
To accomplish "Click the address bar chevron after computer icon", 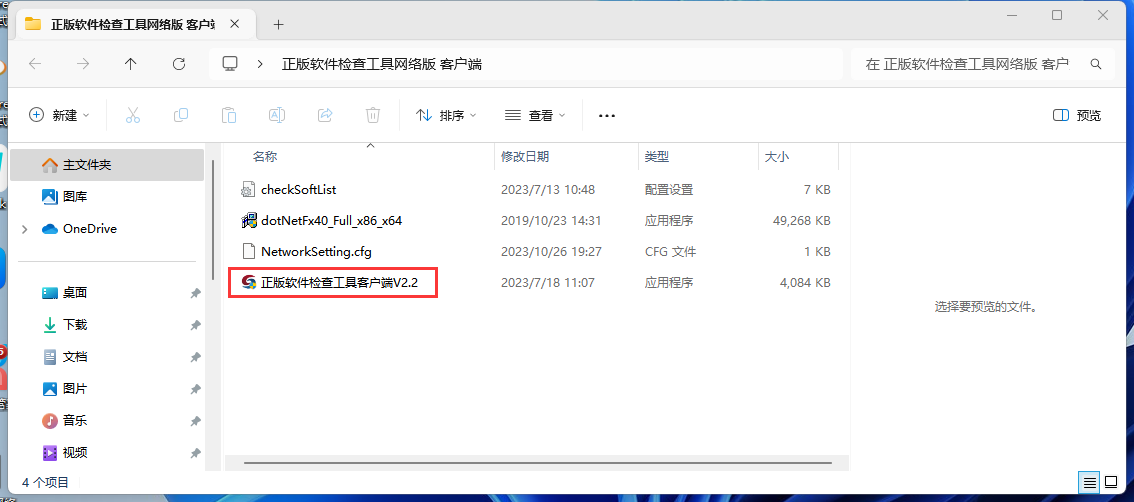I will (260, 64).
